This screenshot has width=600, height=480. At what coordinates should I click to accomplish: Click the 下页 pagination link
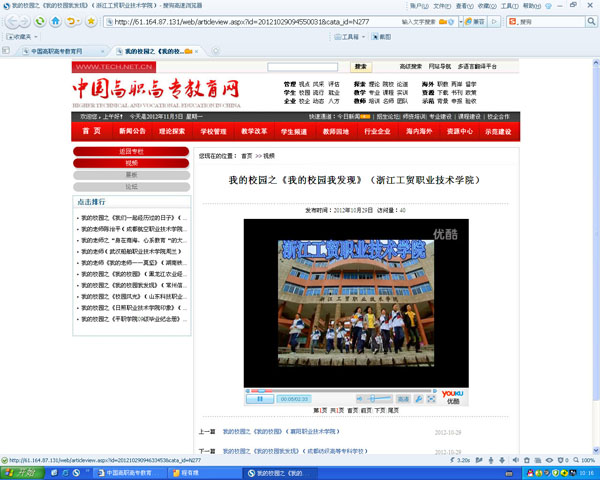(x=380, y=410)
